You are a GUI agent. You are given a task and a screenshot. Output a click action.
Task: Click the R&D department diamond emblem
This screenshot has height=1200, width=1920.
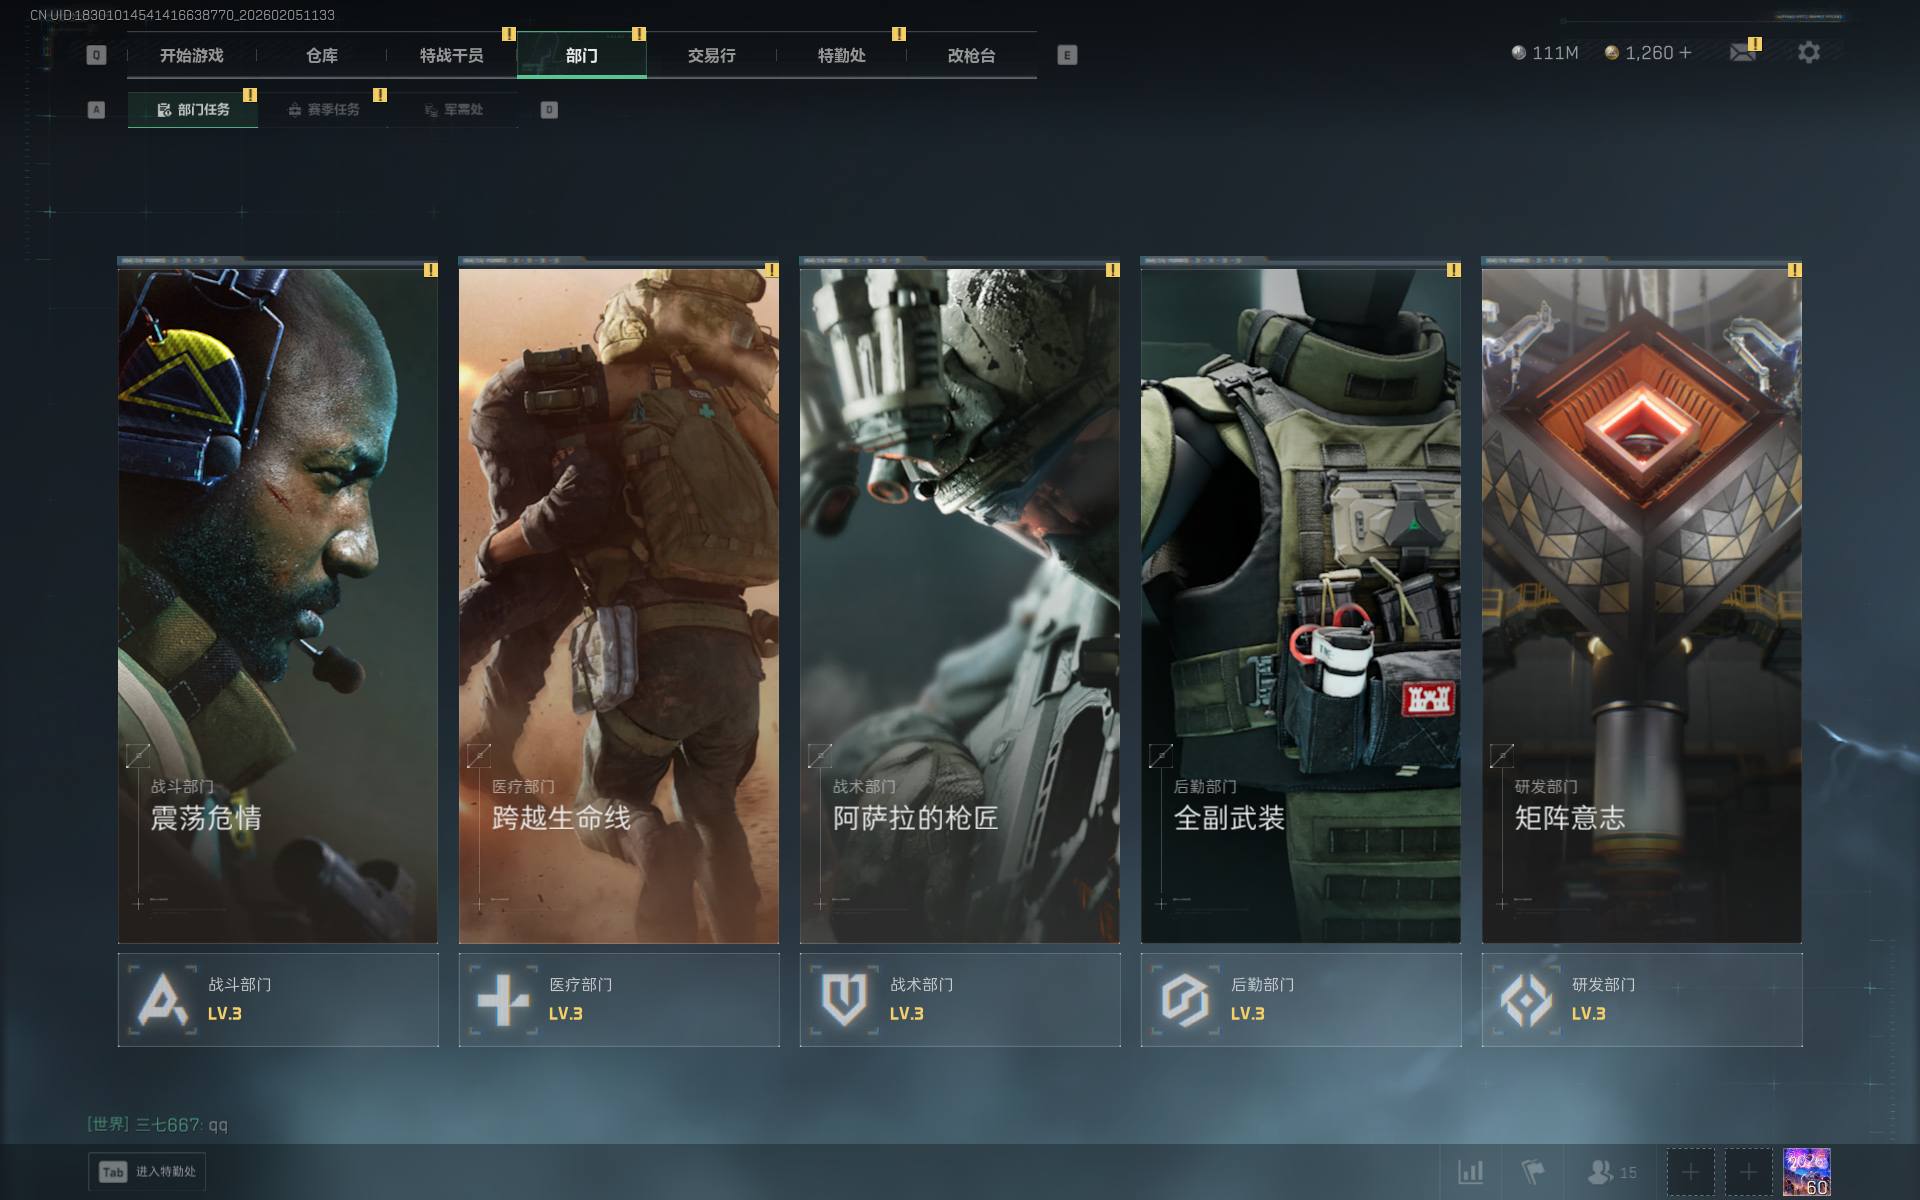point(1526,999)
